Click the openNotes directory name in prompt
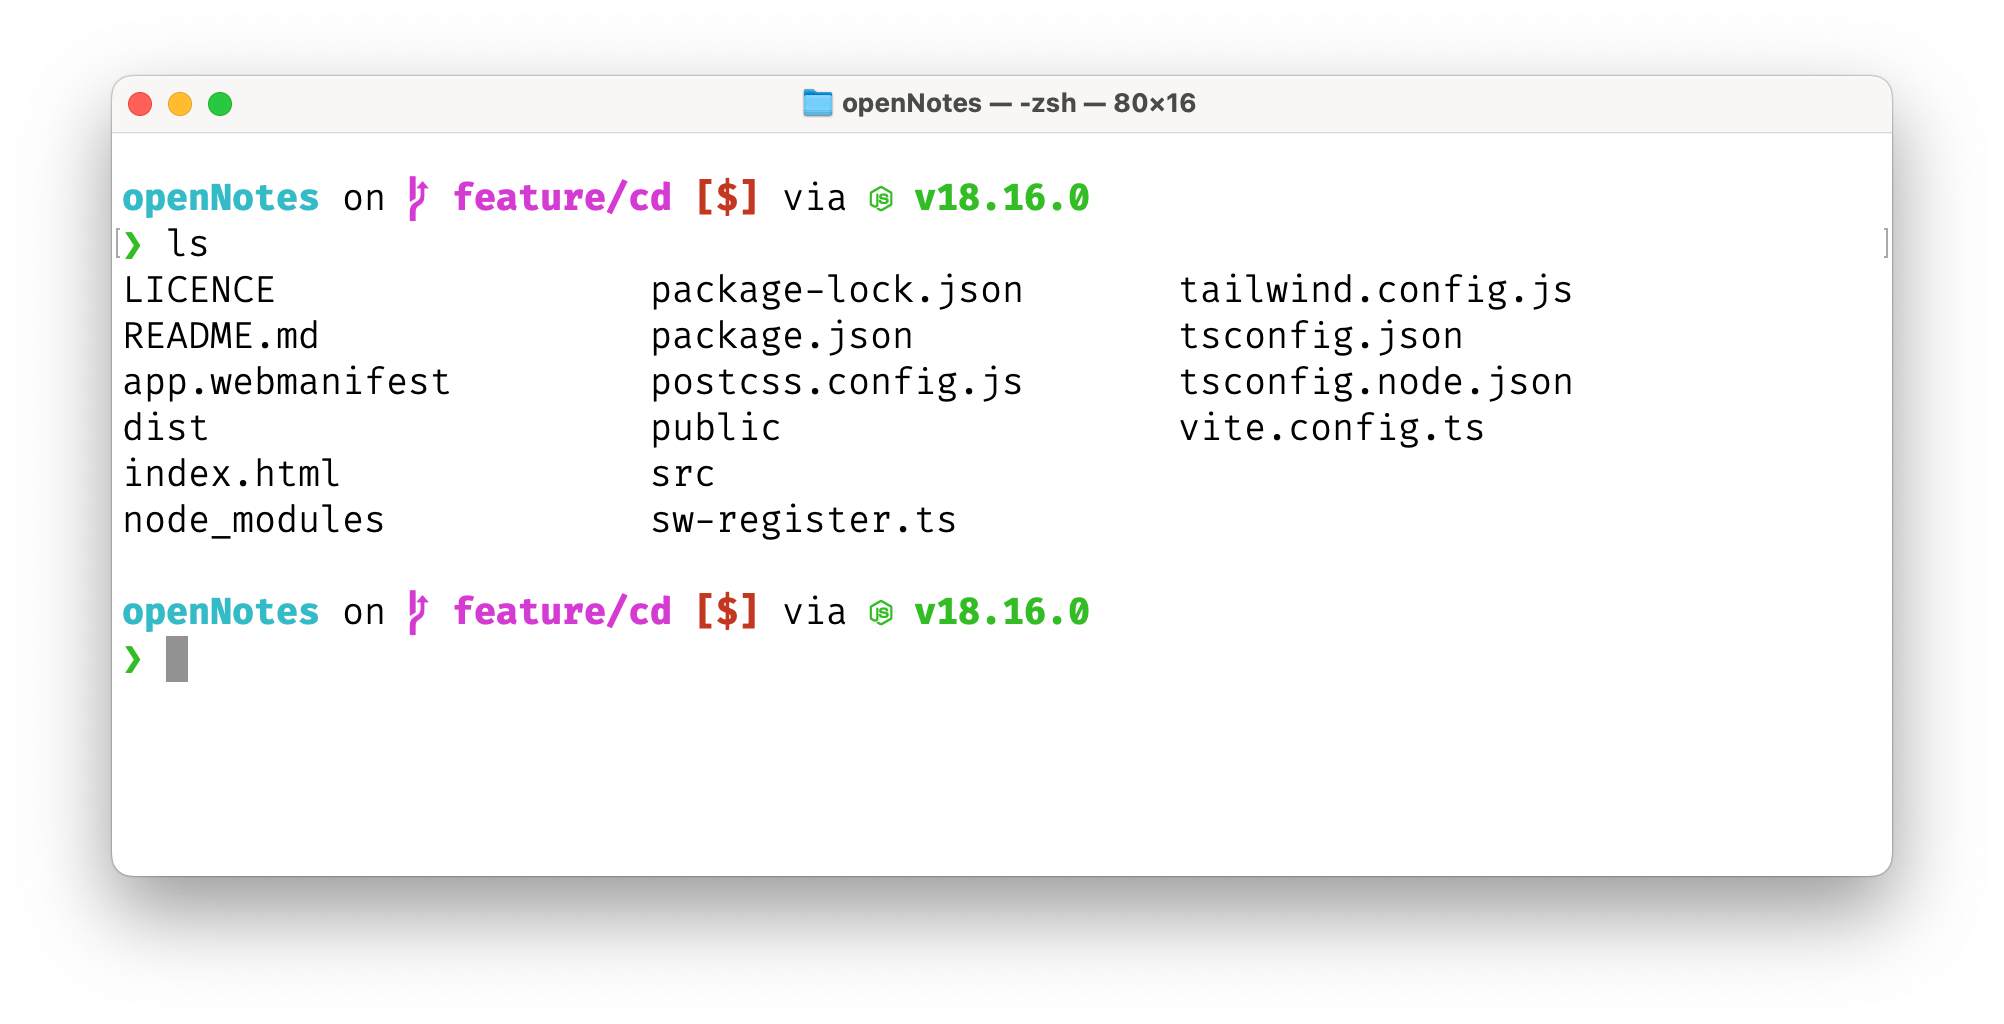This screenshot has width=2004, height=1024. pyautogui.click(x=221, y=197)
